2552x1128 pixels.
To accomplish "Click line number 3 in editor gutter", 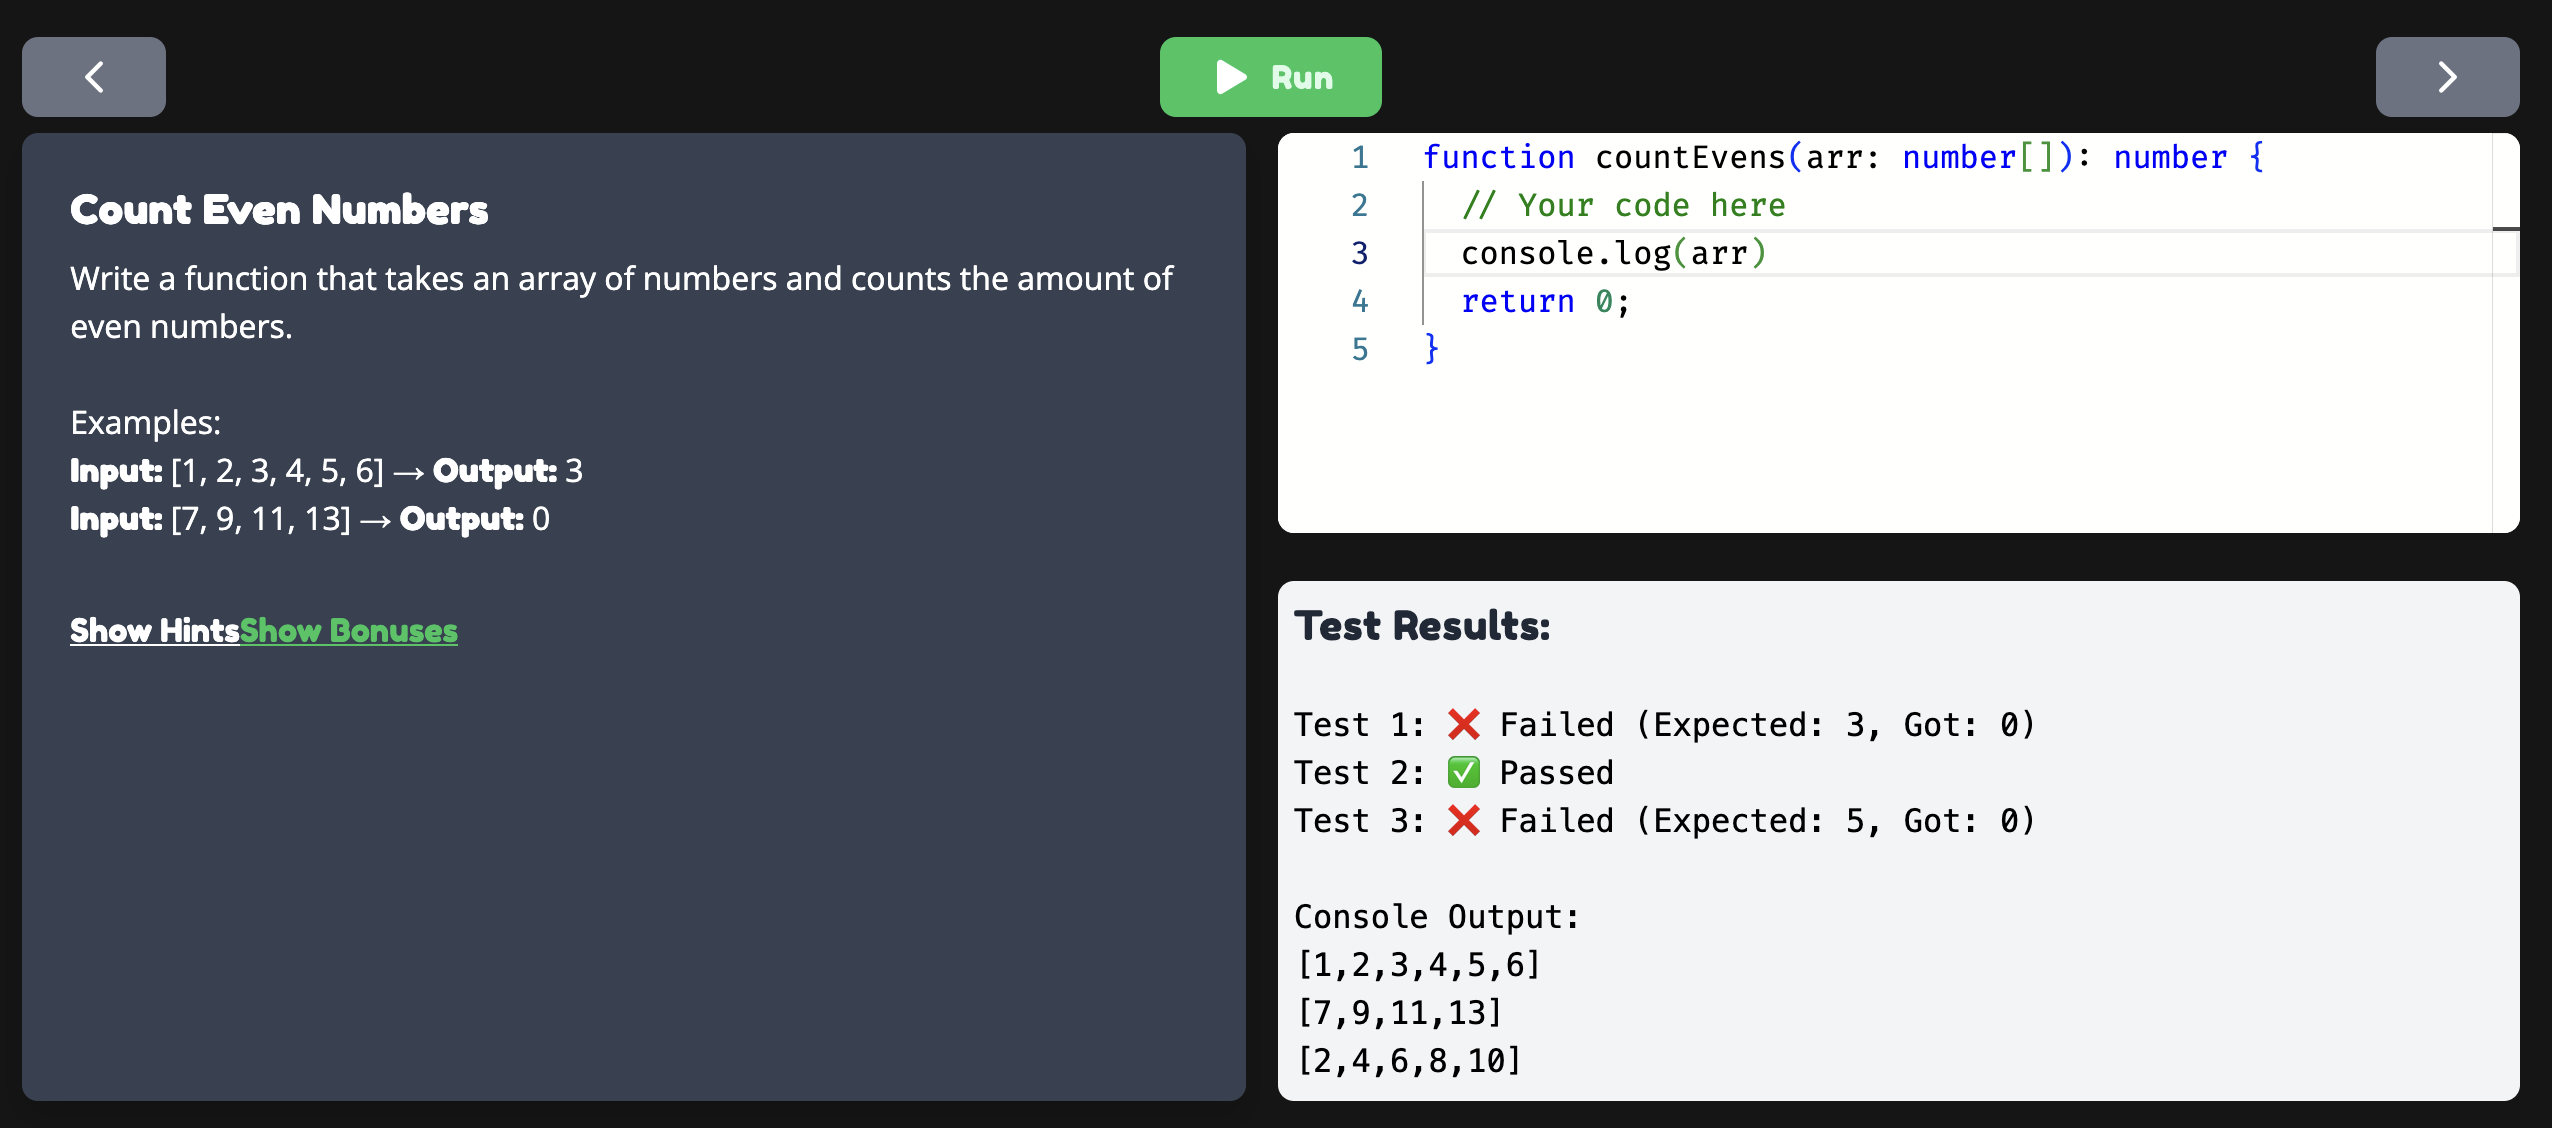I will tap(1359, 253).
